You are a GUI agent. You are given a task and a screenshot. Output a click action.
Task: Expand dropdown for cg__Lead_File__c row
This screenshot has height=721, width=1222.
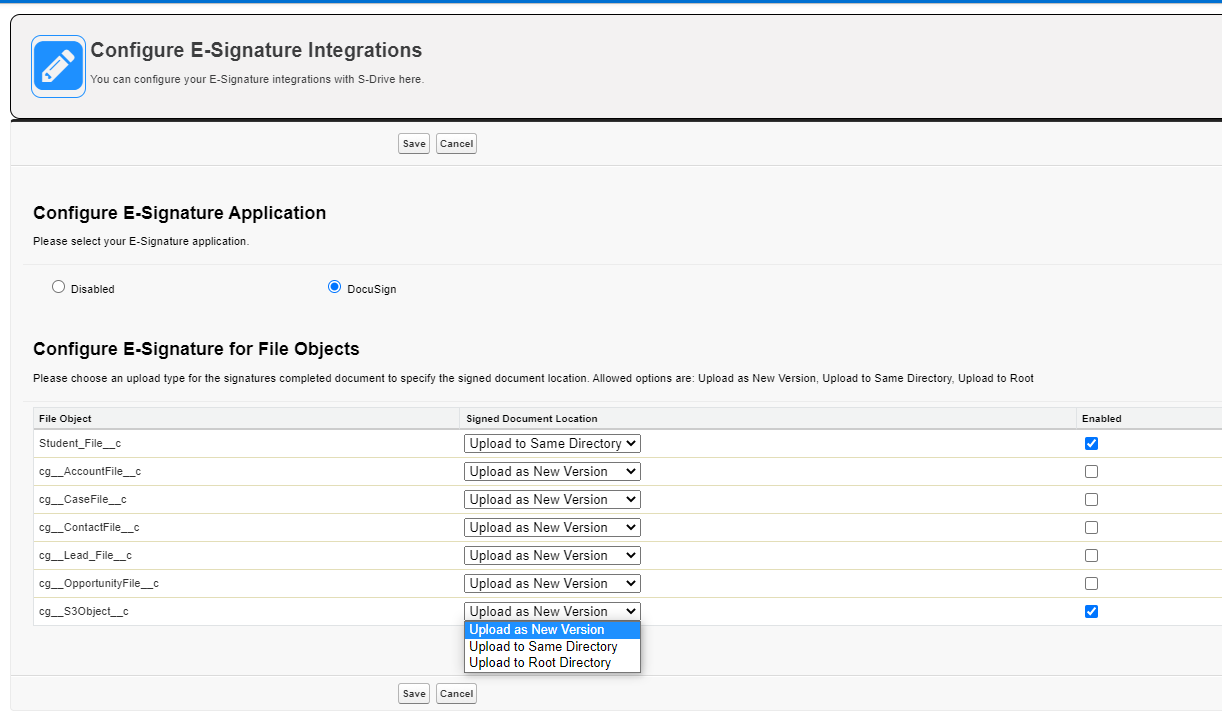click(552, 555)
